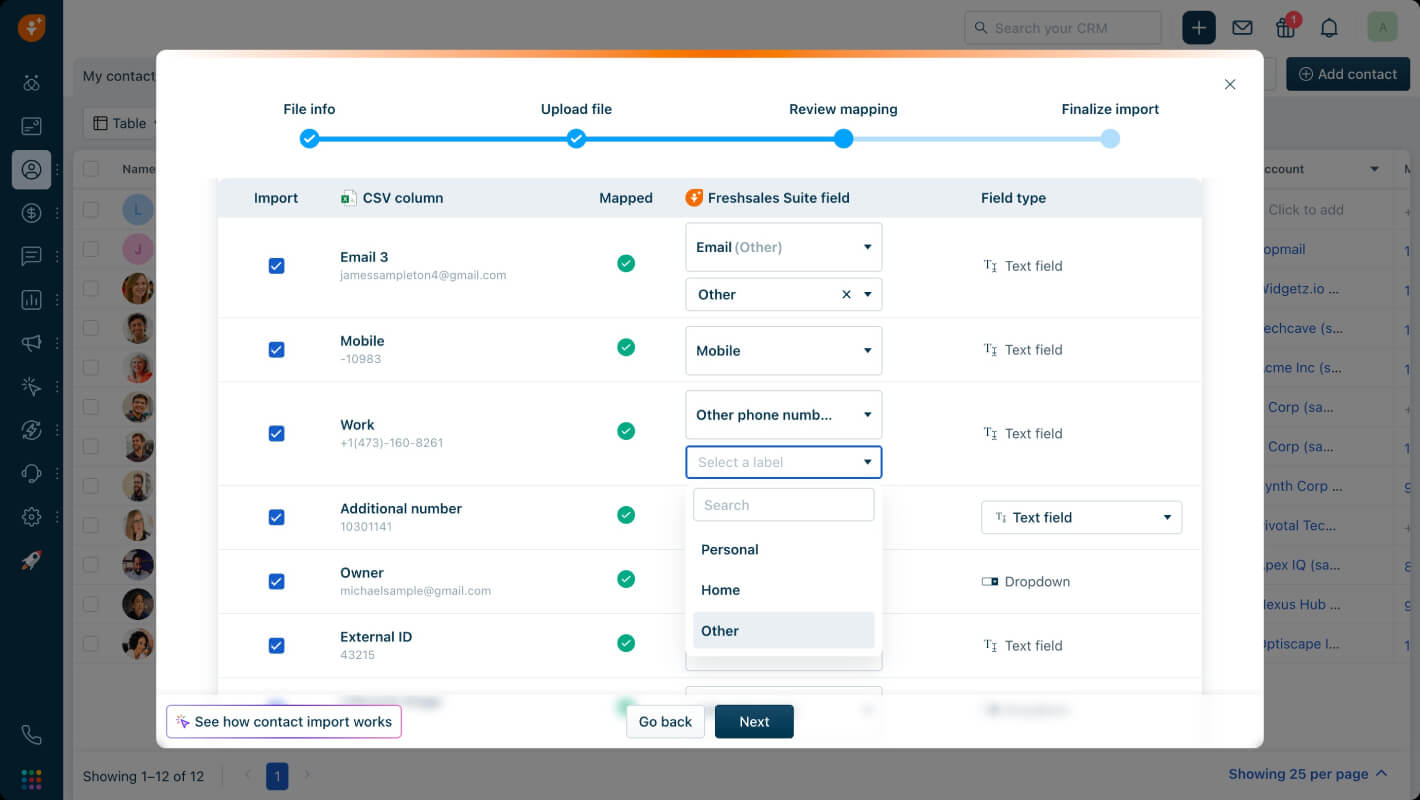Uncheck import checkbox for Work

pos(276,434)
